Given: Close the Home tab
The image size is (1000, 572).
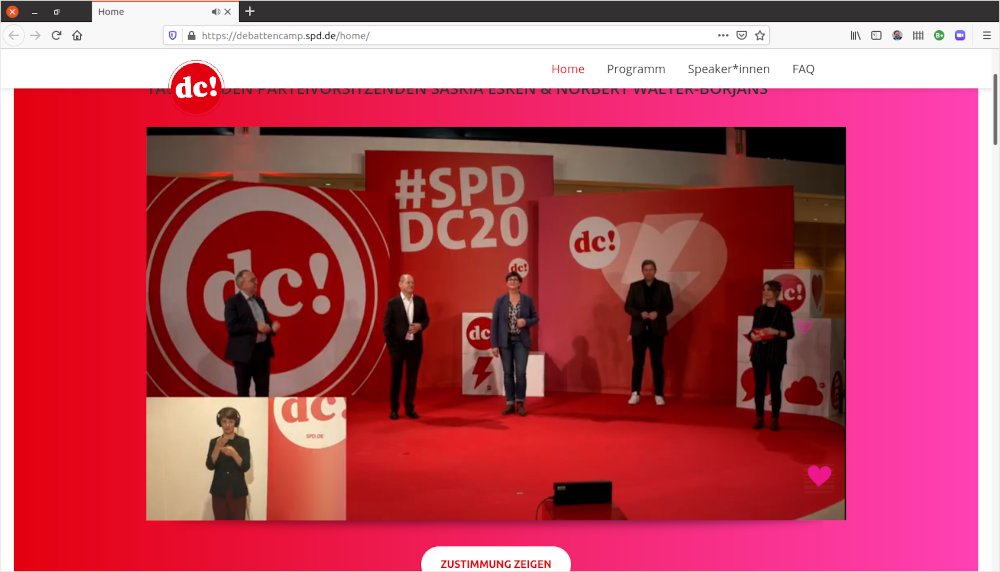Looking at the screenshot, I should pyautogui.click(x=228, y=11).
